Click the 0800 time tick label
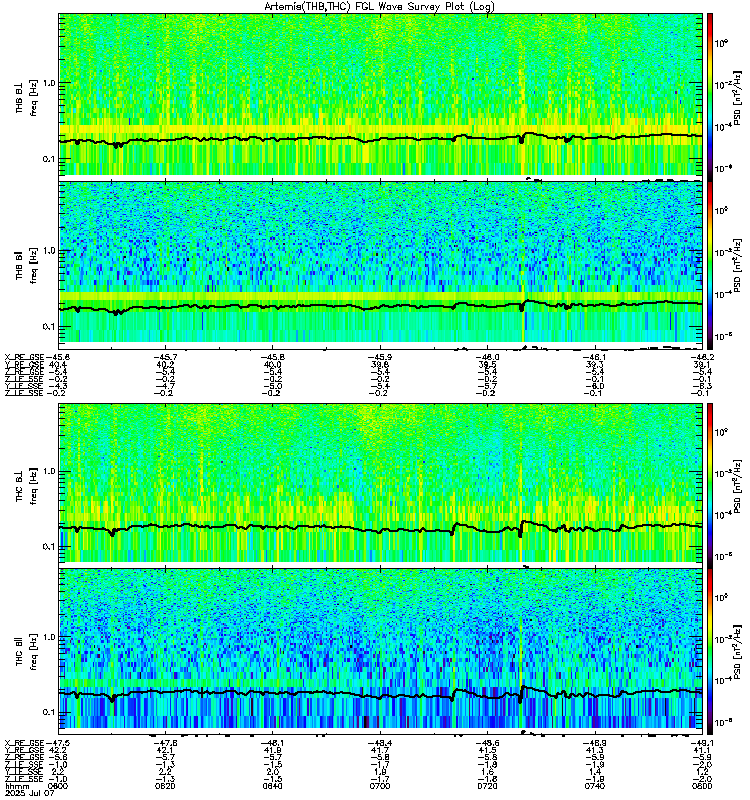The image size is (750, 800). coord(702,786)
